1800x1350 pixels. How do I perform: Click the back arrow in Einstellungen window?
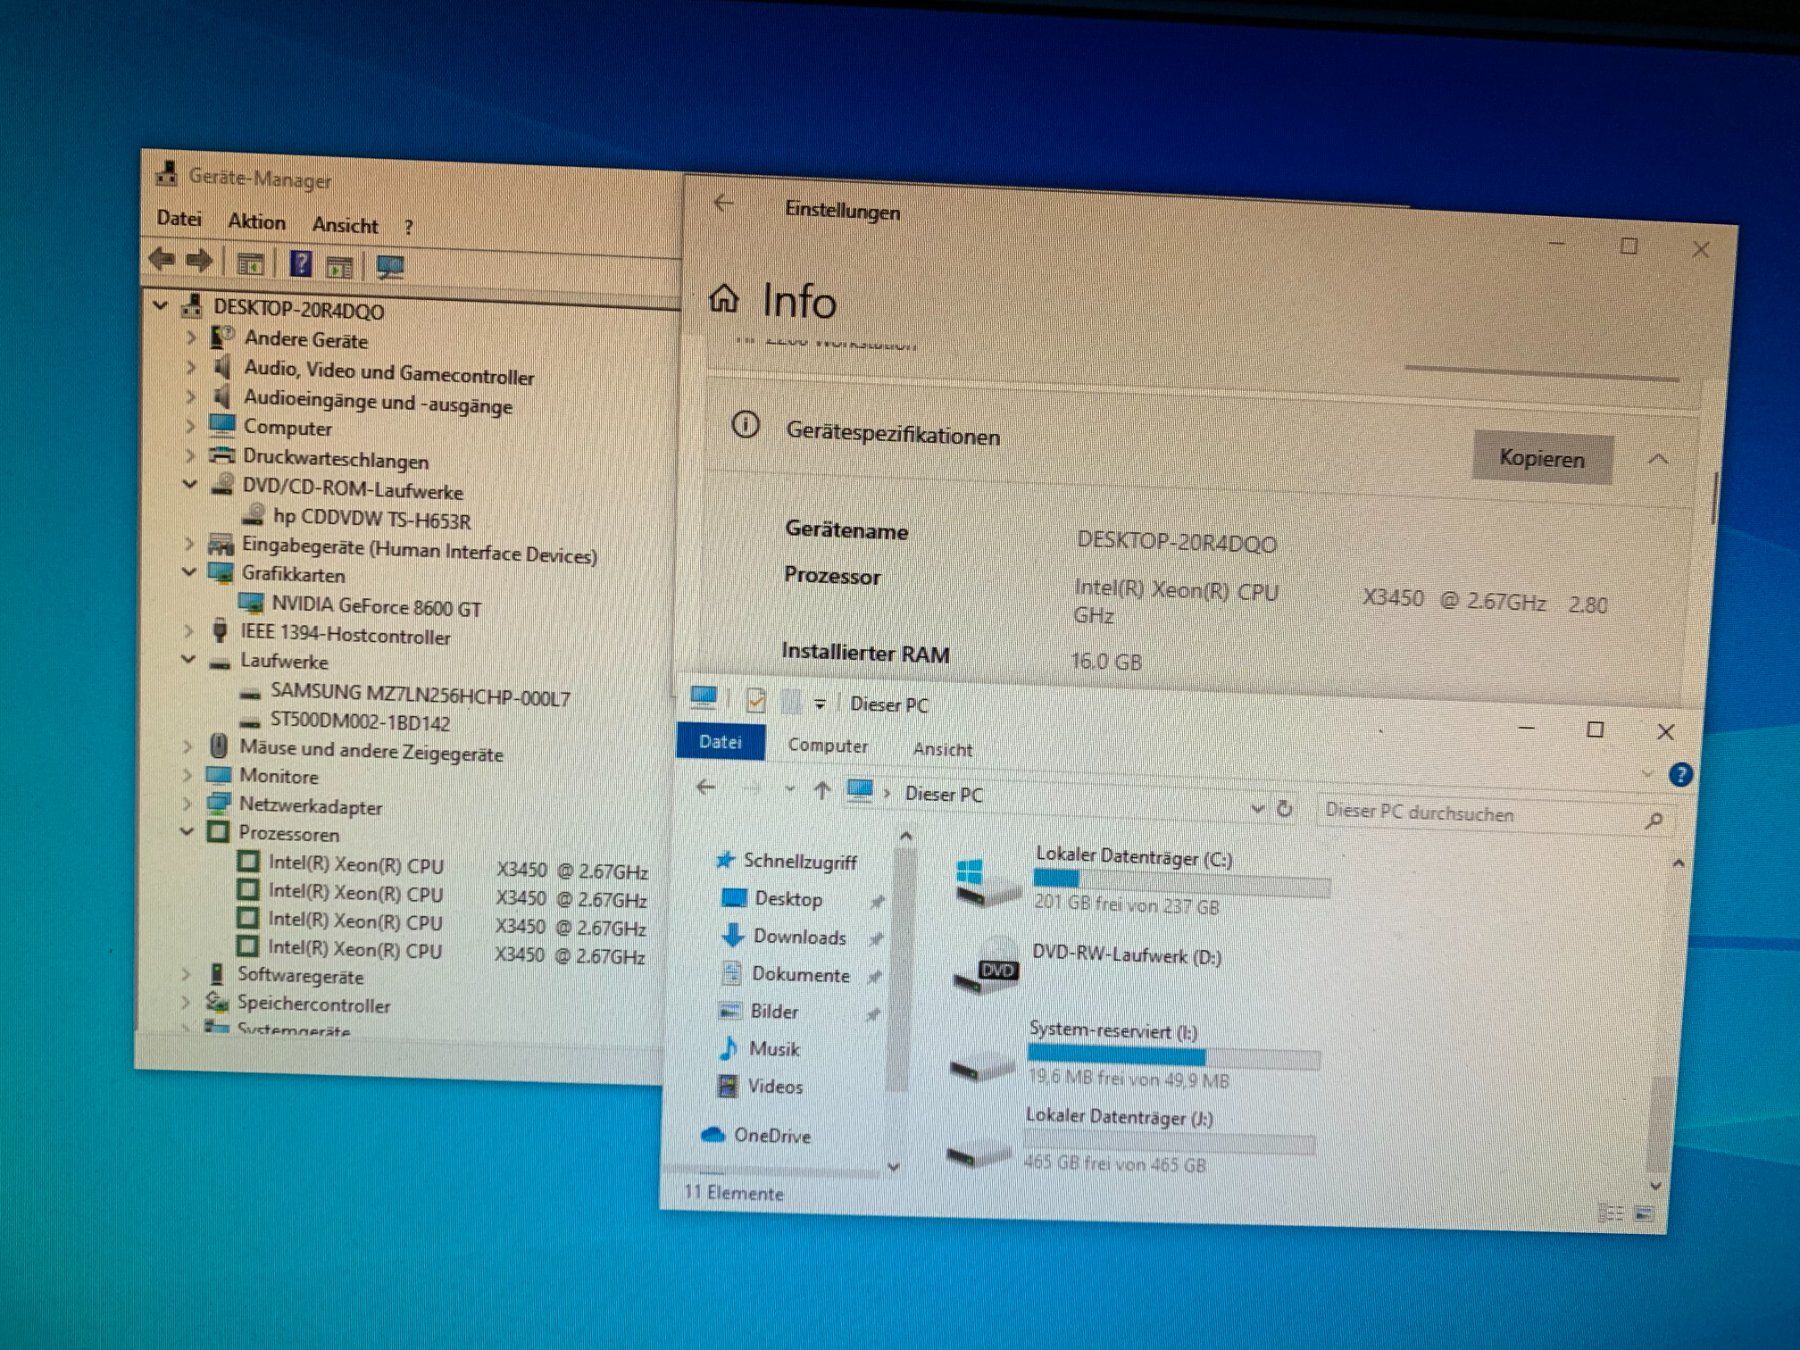724,203
